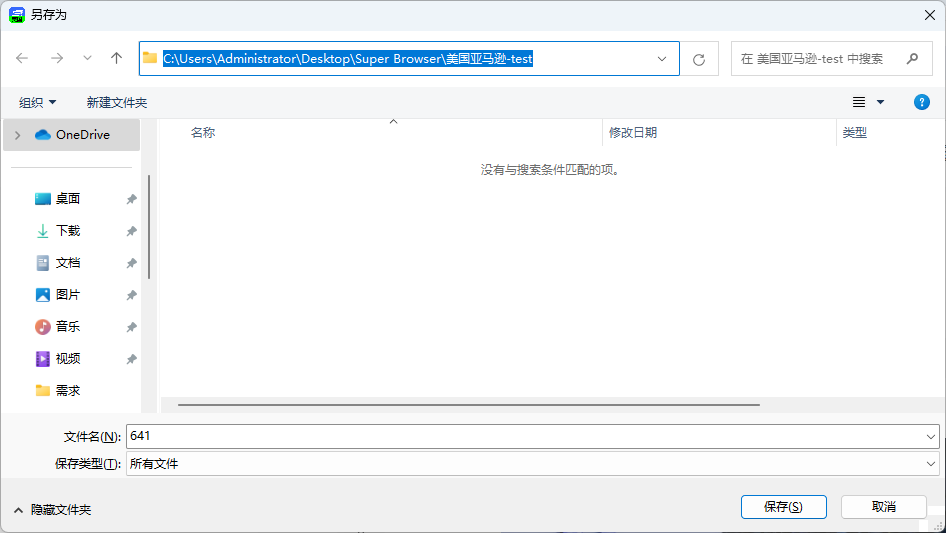Open the file name dropdown list
This screenshot has width=946, height=533.
coord(931,437)
